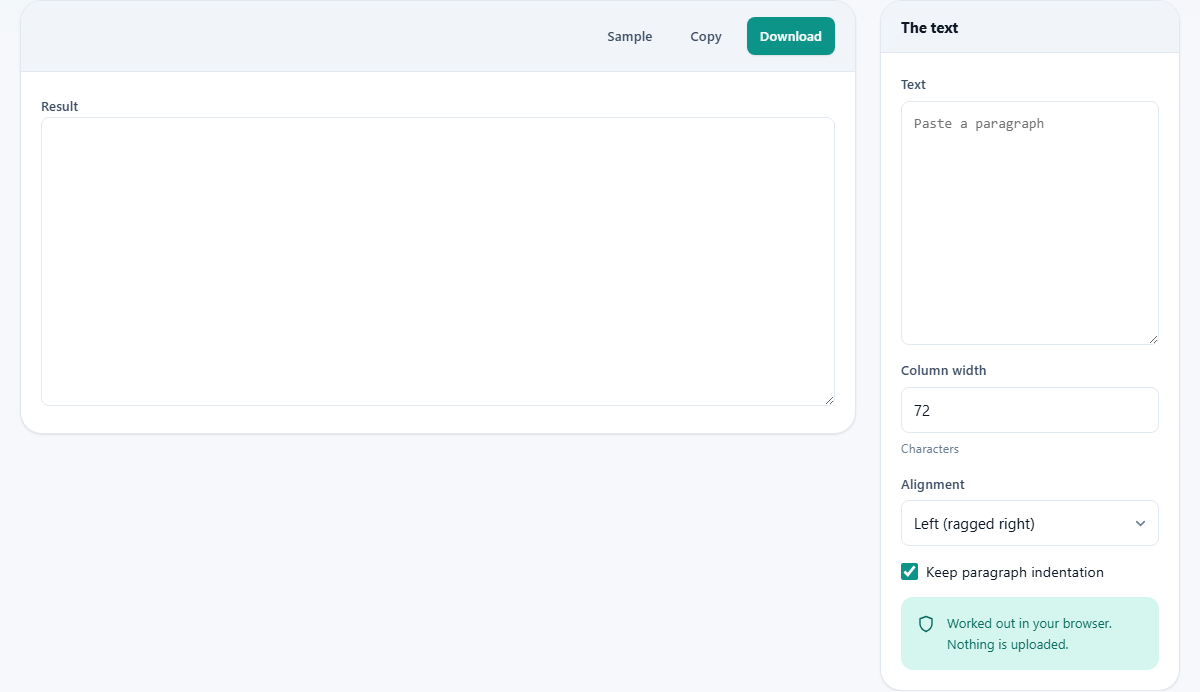Click the Result resize handle

(x=828, y=399)
